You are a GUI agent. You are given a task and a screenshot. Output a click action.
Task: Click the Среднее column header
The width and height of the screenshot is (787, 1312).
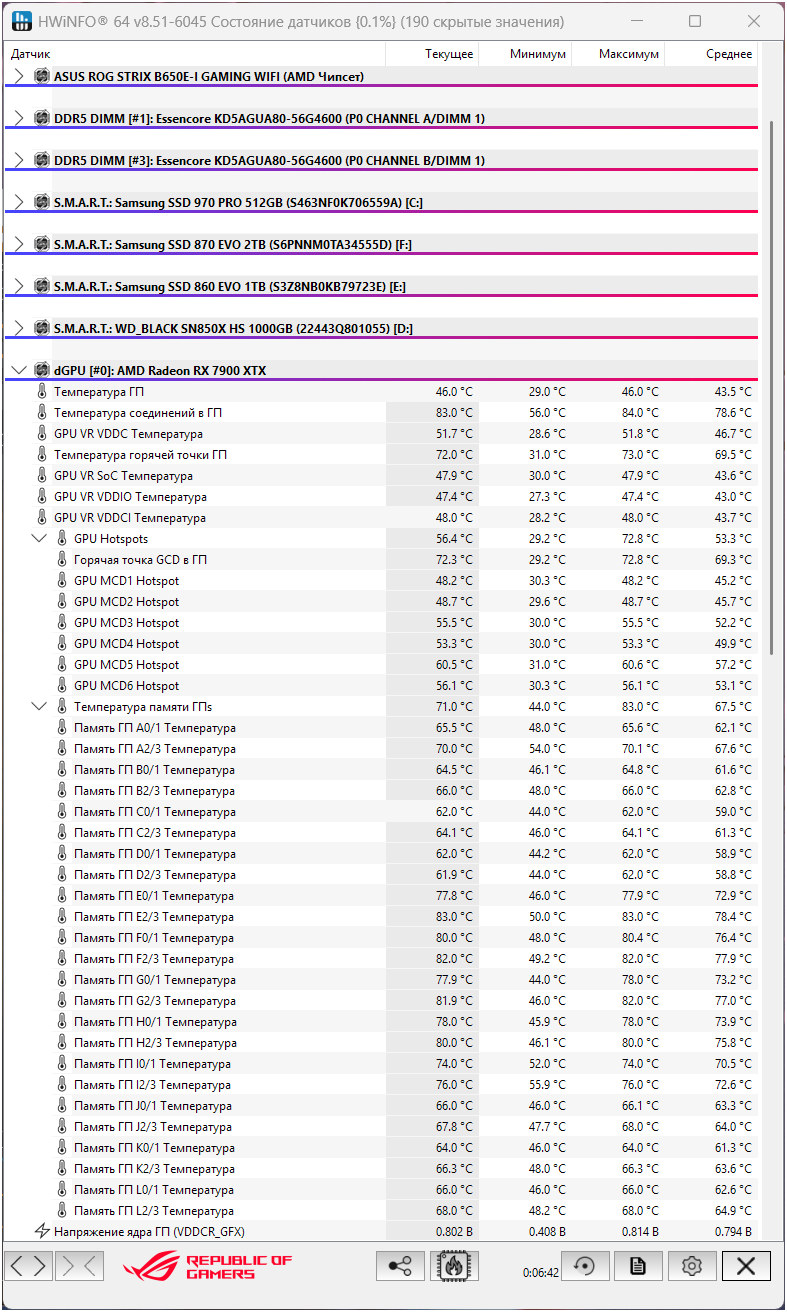pyautogui.click(x=711, y=54)
